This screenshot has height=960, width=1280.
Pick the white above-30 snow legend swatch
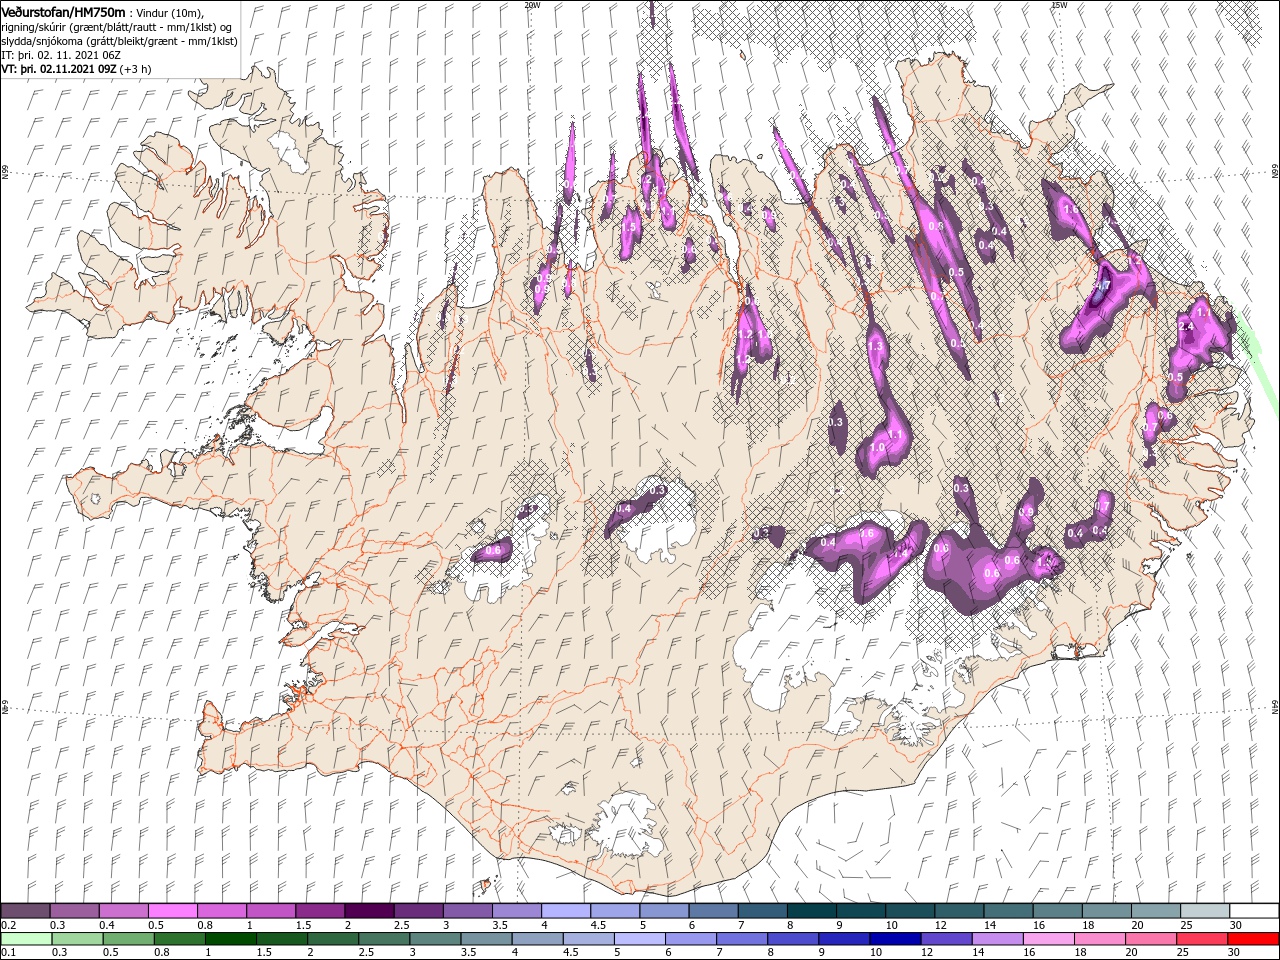[1253, 910]
